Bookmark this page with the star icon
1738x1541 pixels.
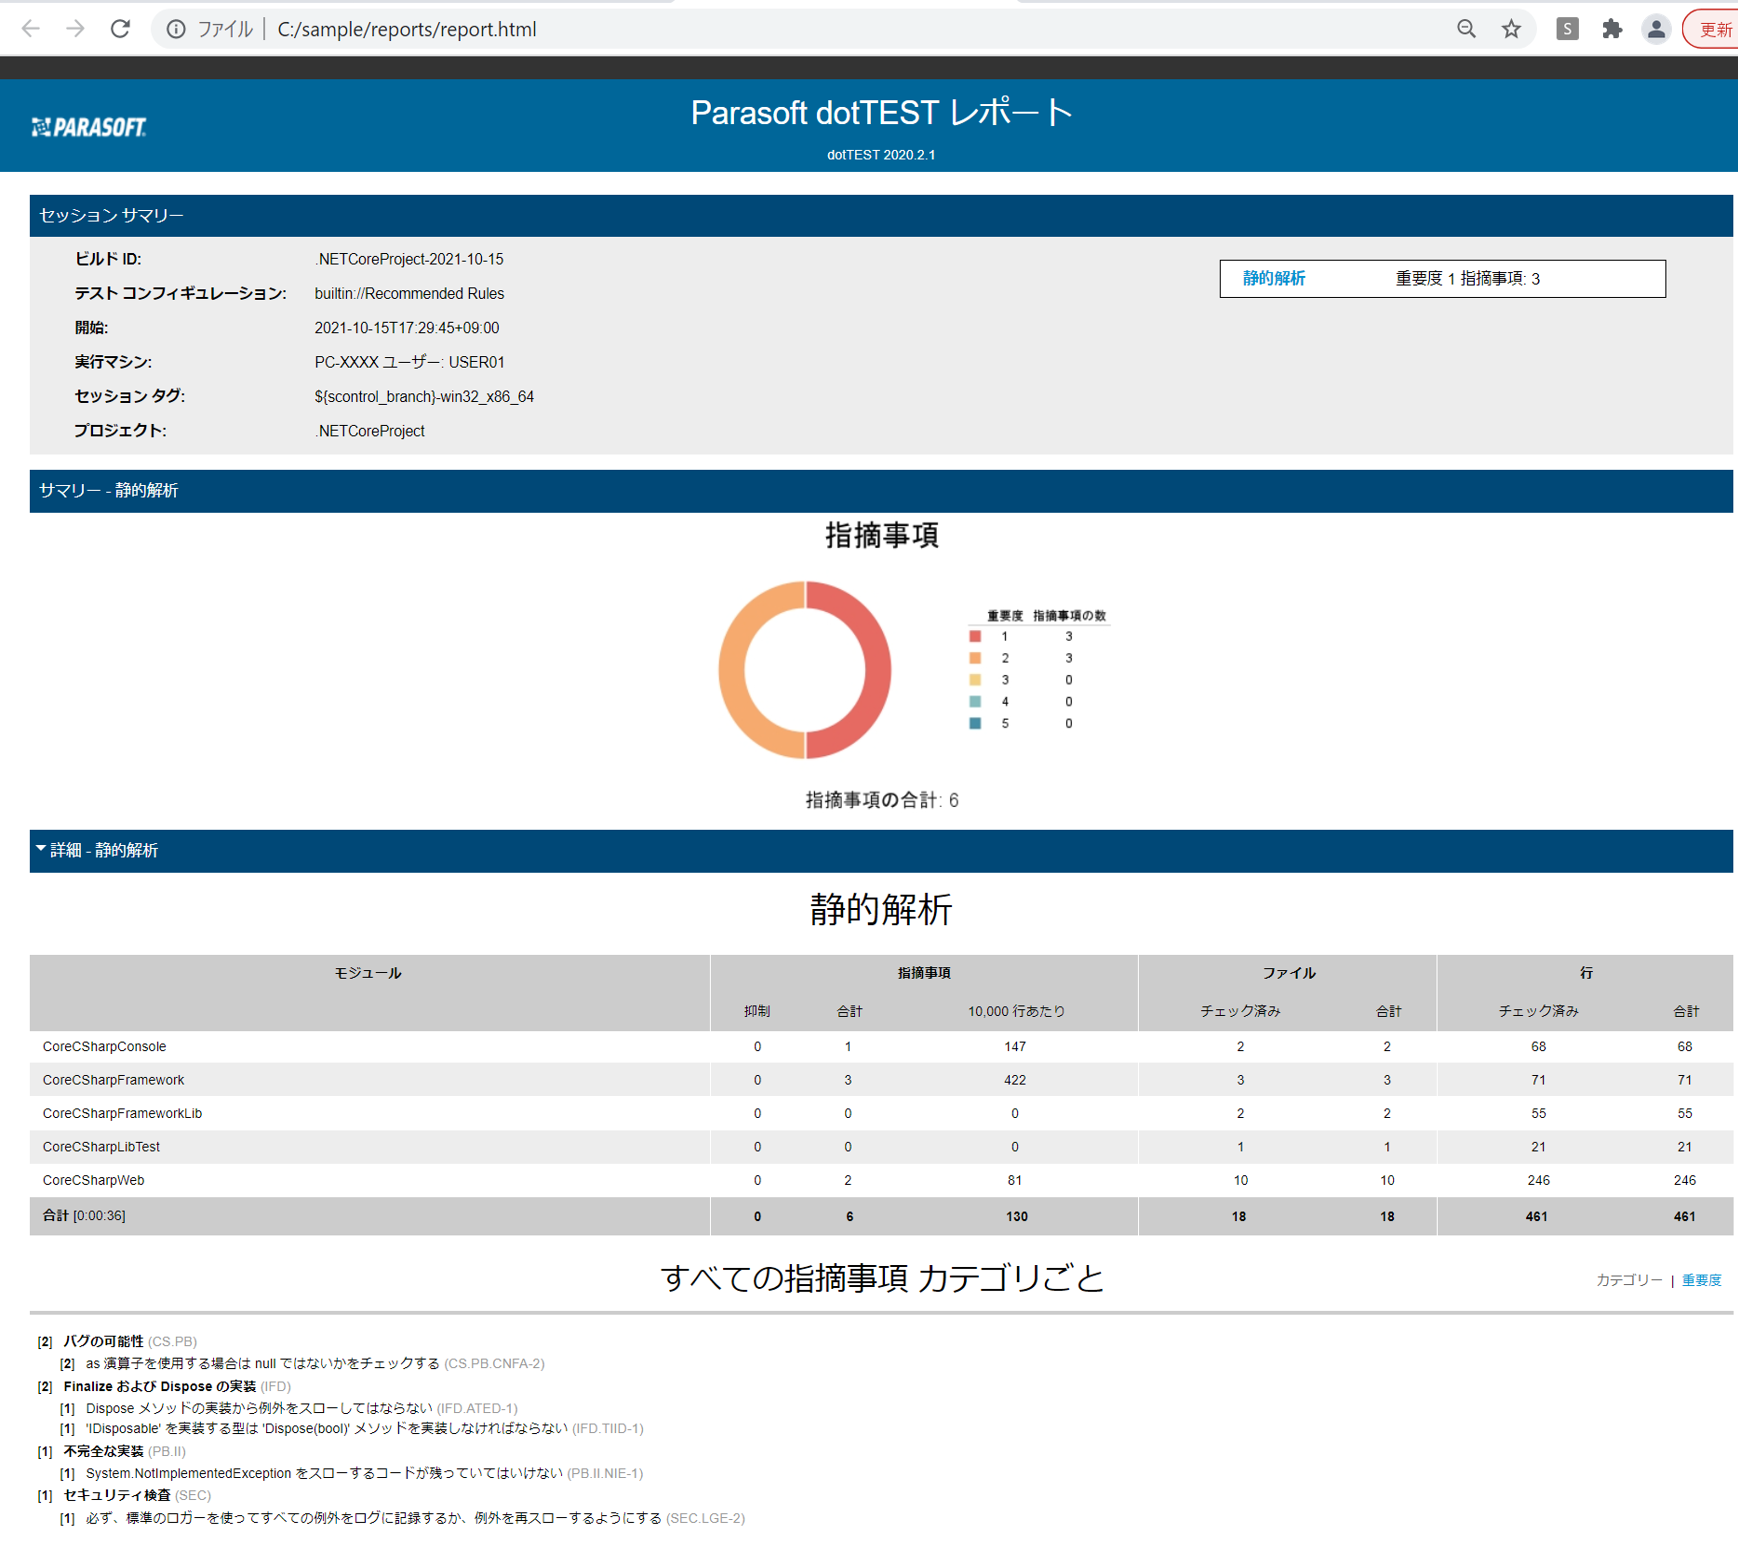tap(1511, 29)
